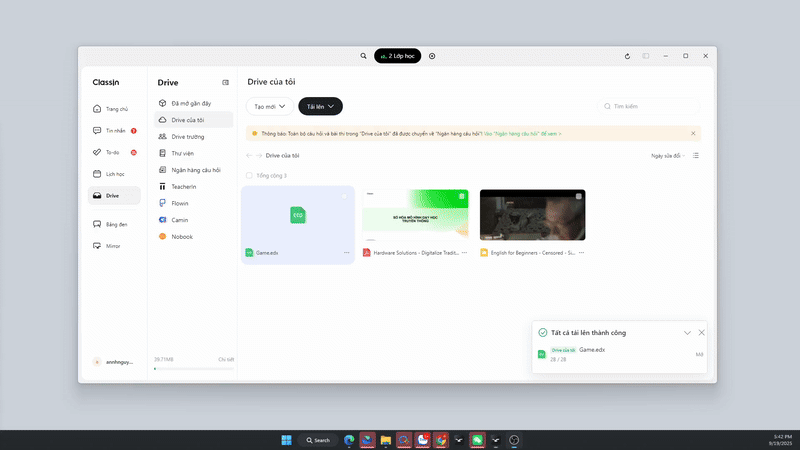The height and width of the screenshot is (450, 800).
Task: Select Thư viện menu item
Action: 193,154
